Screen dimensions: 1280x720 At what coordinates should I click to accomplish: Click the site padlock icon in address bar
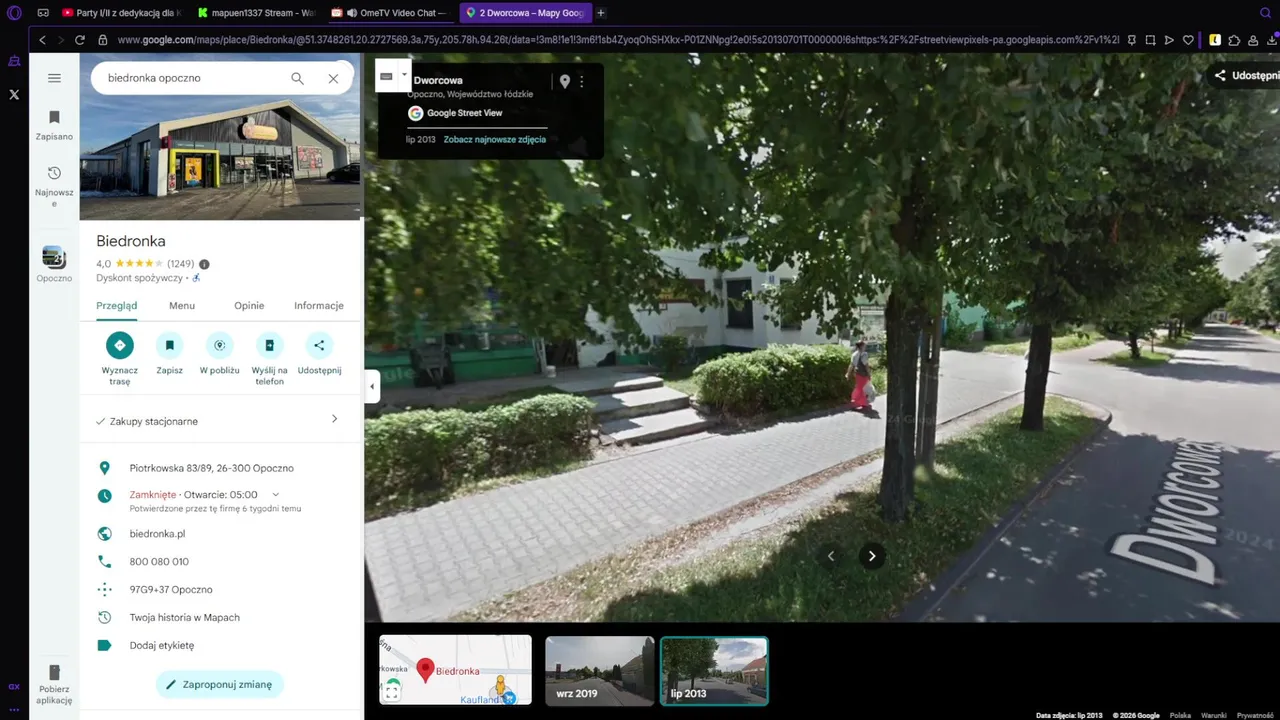(102, 40)
